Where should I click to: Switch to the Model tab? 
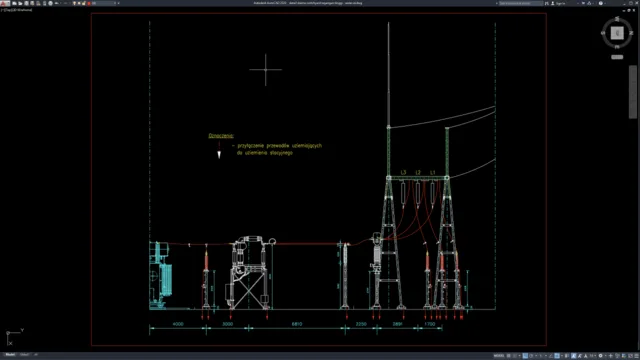point(10,355)
